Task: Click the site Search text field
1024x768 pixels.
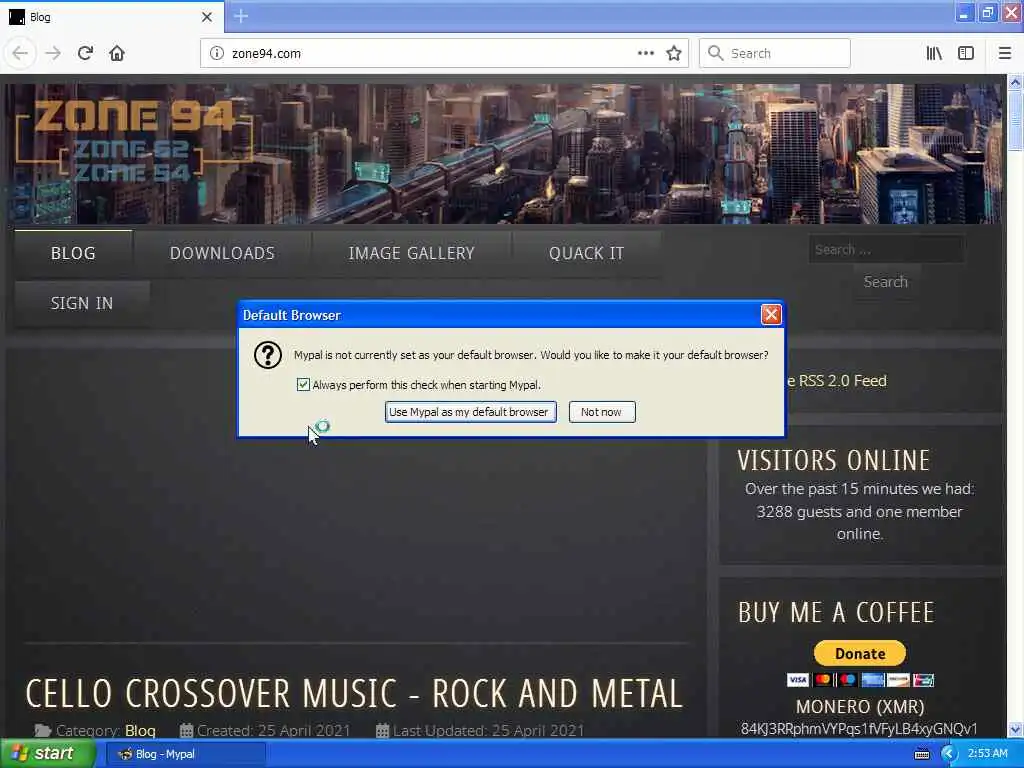Action: [x=886, y=249]
